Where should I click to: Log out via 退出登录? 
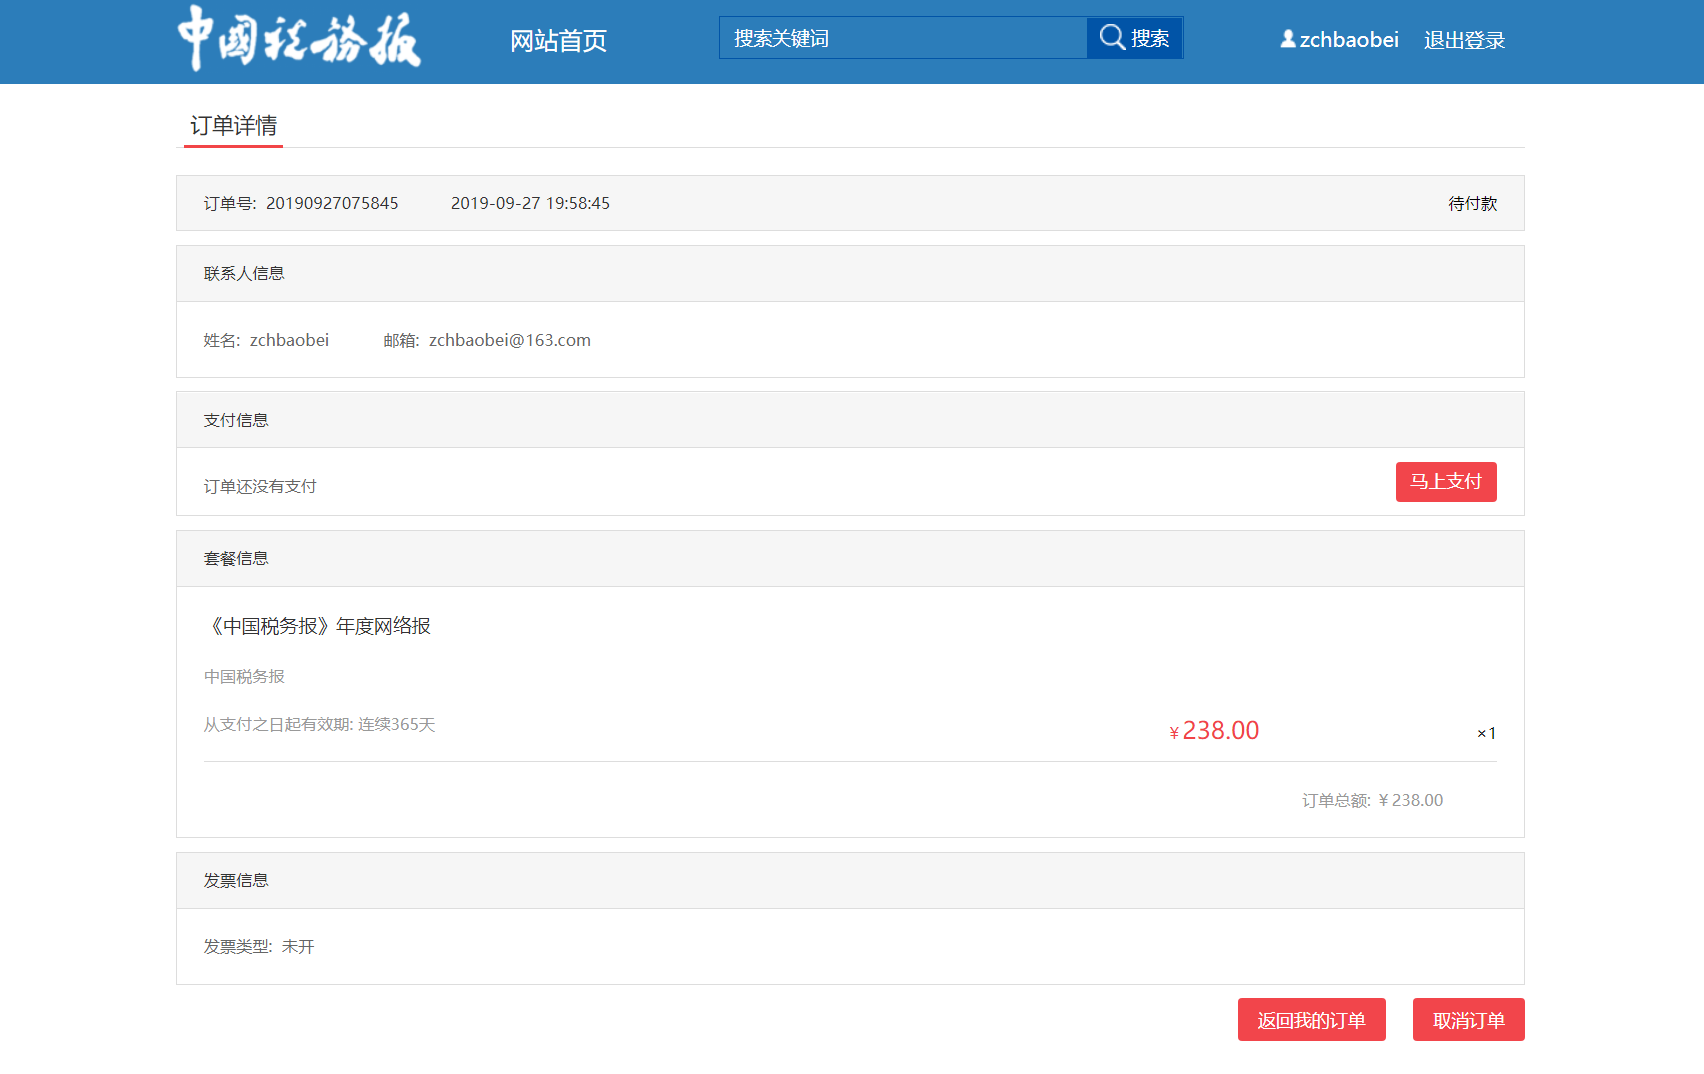point(1464,41)
